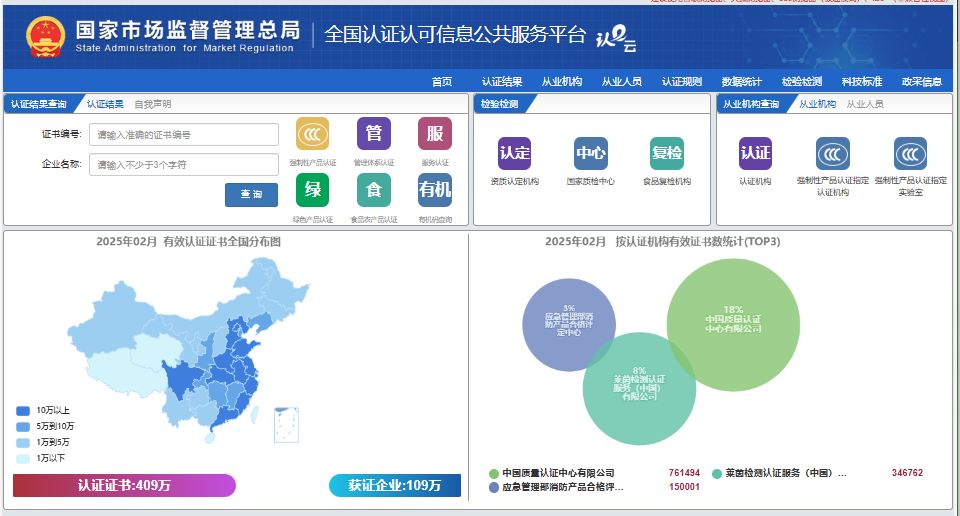Go to 认证规则 in the top menu
This screenshot has height=516, width=960.
[681, 82]
